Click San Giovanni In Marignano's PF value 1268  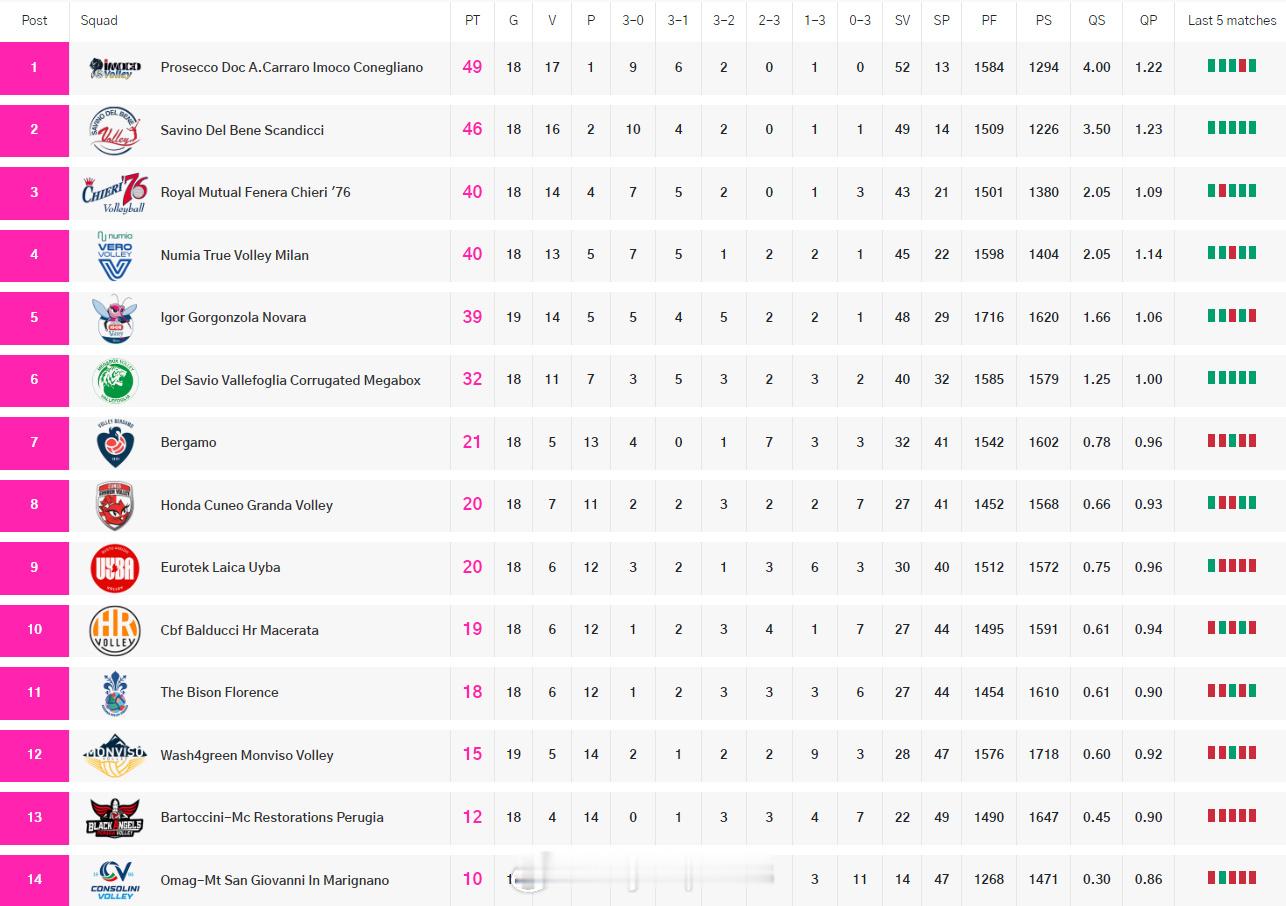pos(989,880)
